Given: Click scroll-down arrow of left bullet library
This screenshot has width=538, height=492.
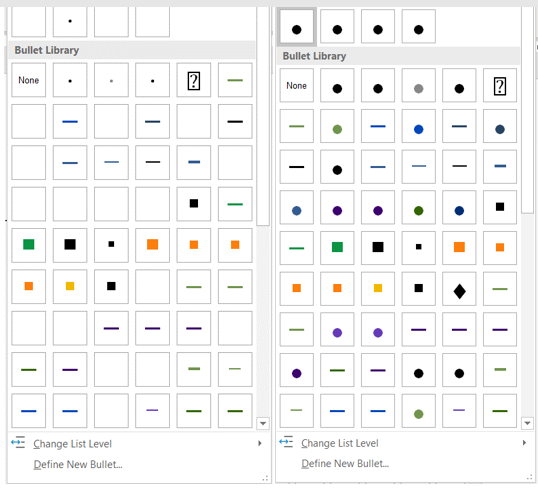Looking at the screenshot, I should [x=263, y=423].
